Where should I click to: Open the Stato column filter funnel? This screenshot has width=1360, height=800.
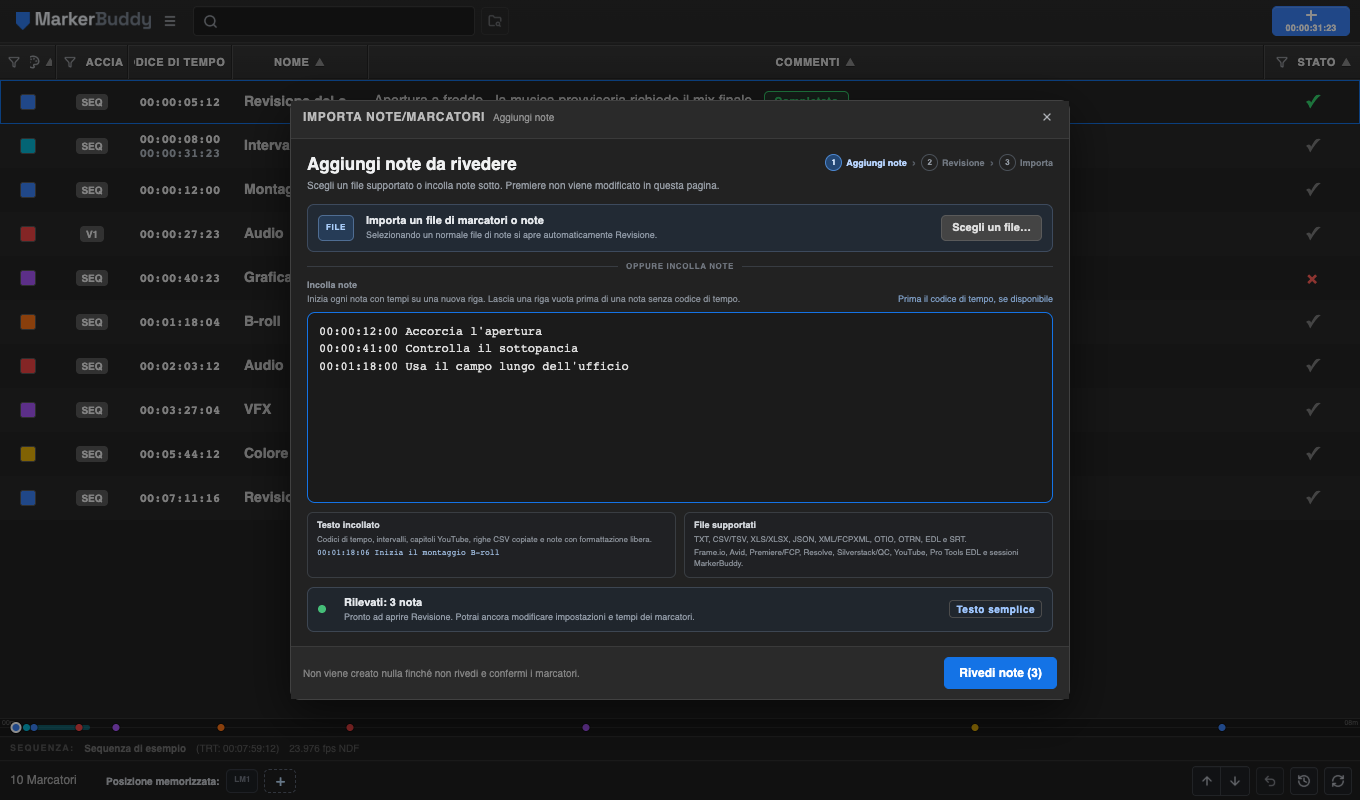(1282, 62)
